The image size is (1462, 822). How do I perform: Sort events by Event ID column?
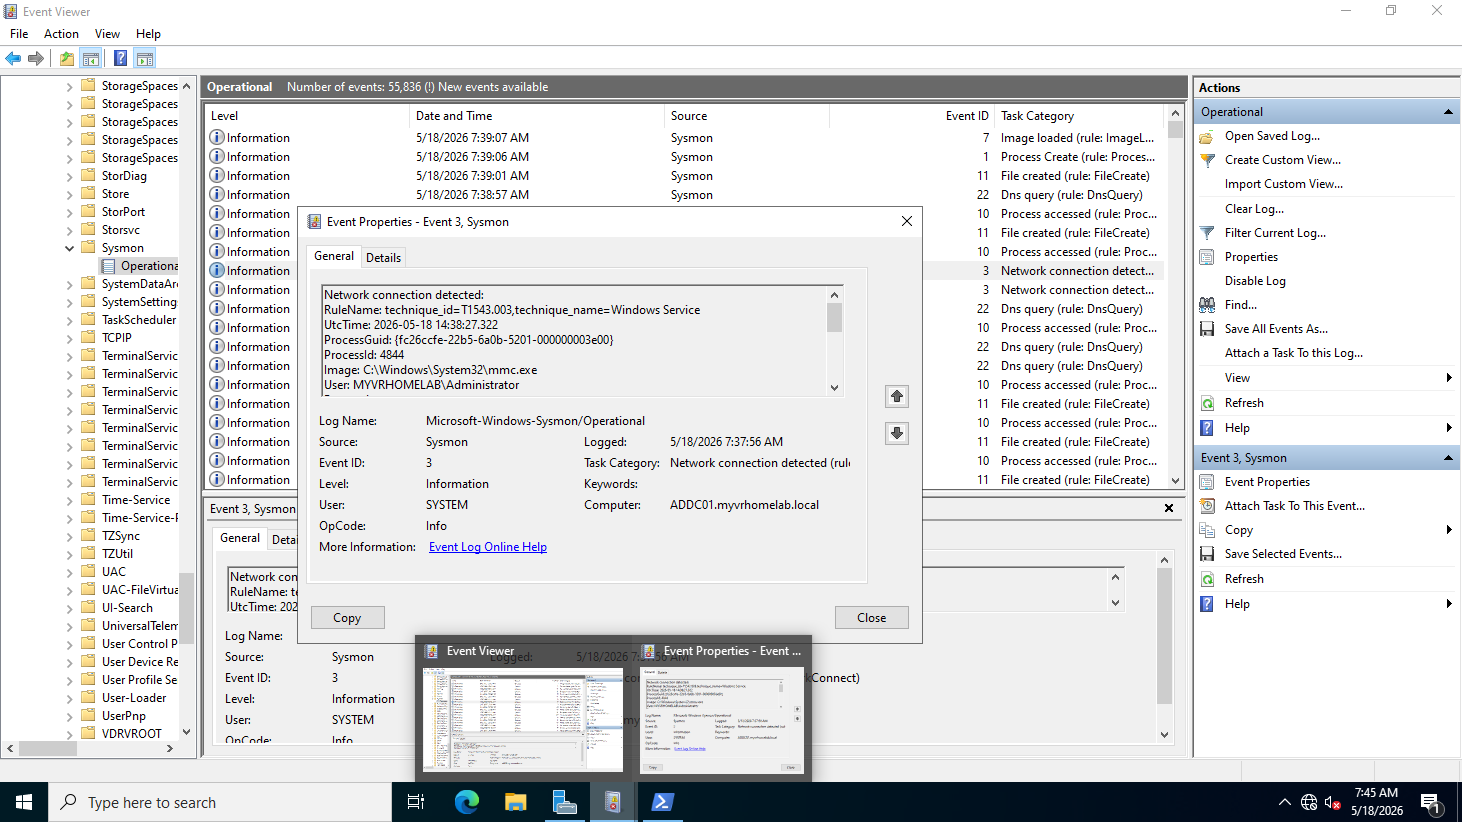911,116
